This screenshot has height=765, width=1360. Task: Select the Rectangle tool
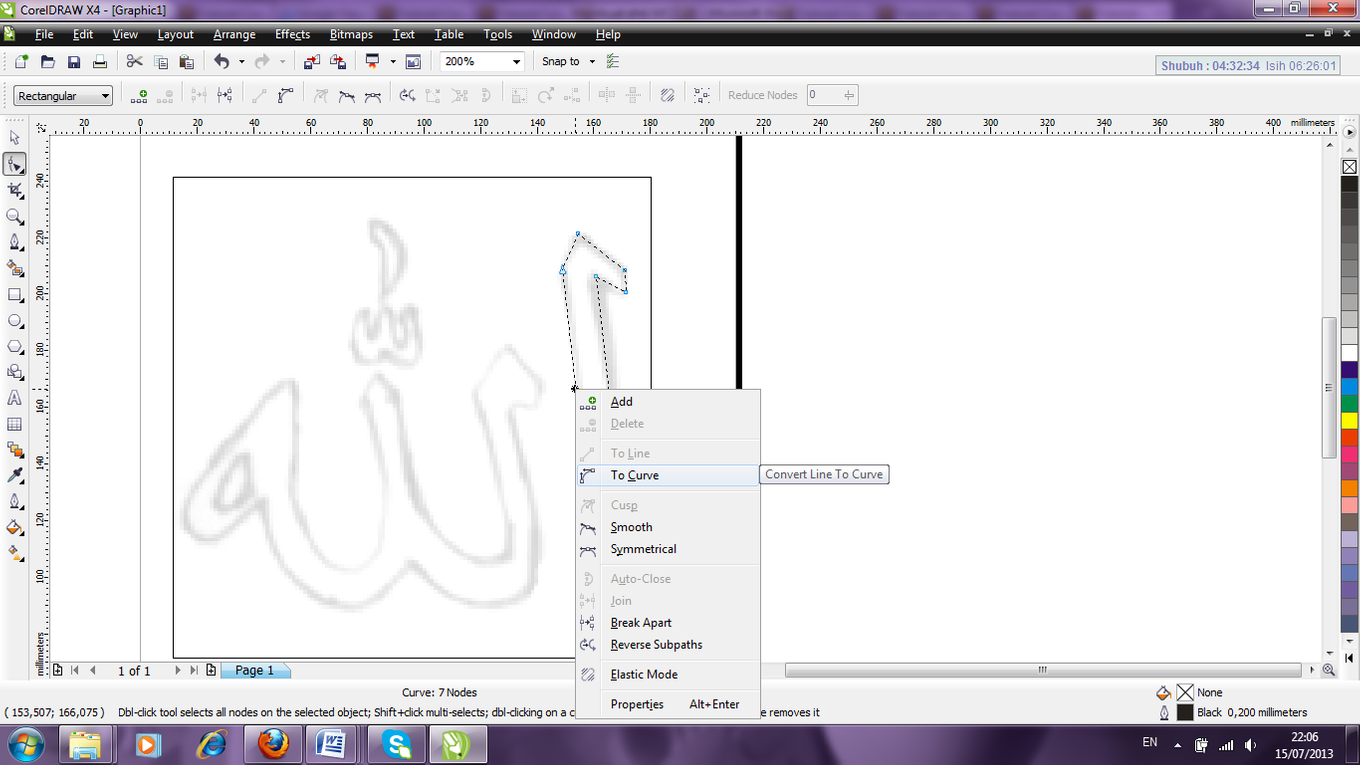13,294
